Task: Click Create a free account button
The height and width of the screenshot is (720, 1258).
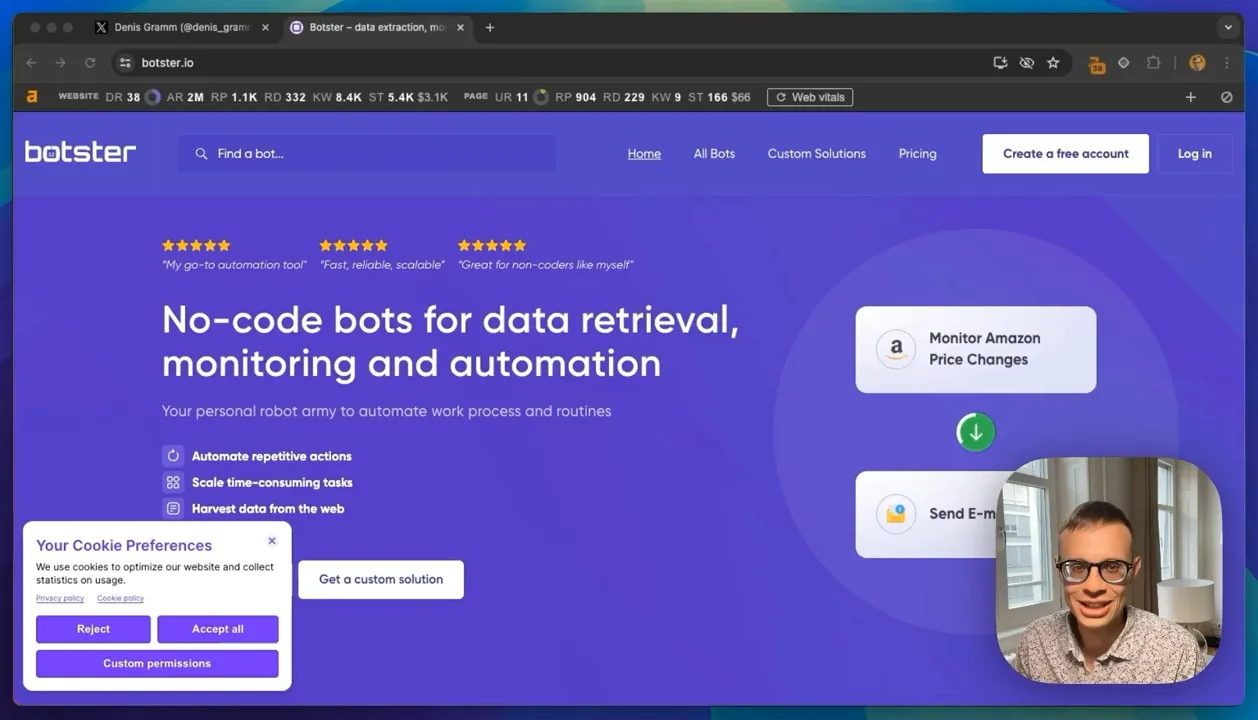Action: pos(1065,154)
